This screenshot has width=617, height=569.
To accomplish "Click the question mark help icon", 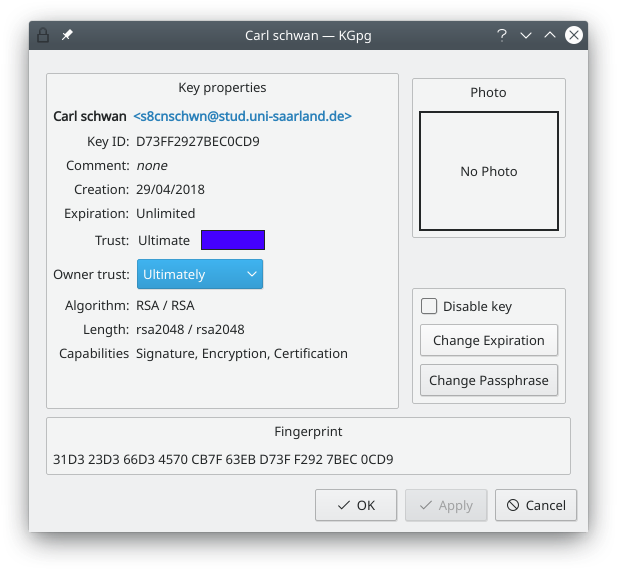I will click(502, 35).
